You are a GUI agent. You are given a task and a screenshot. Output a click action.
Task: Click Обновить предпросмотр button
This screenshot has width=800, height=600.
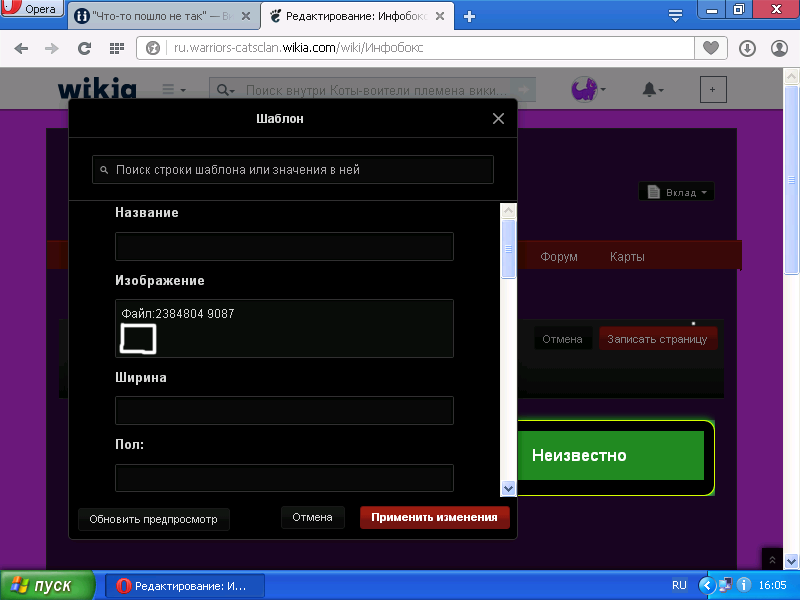[154, 519]
